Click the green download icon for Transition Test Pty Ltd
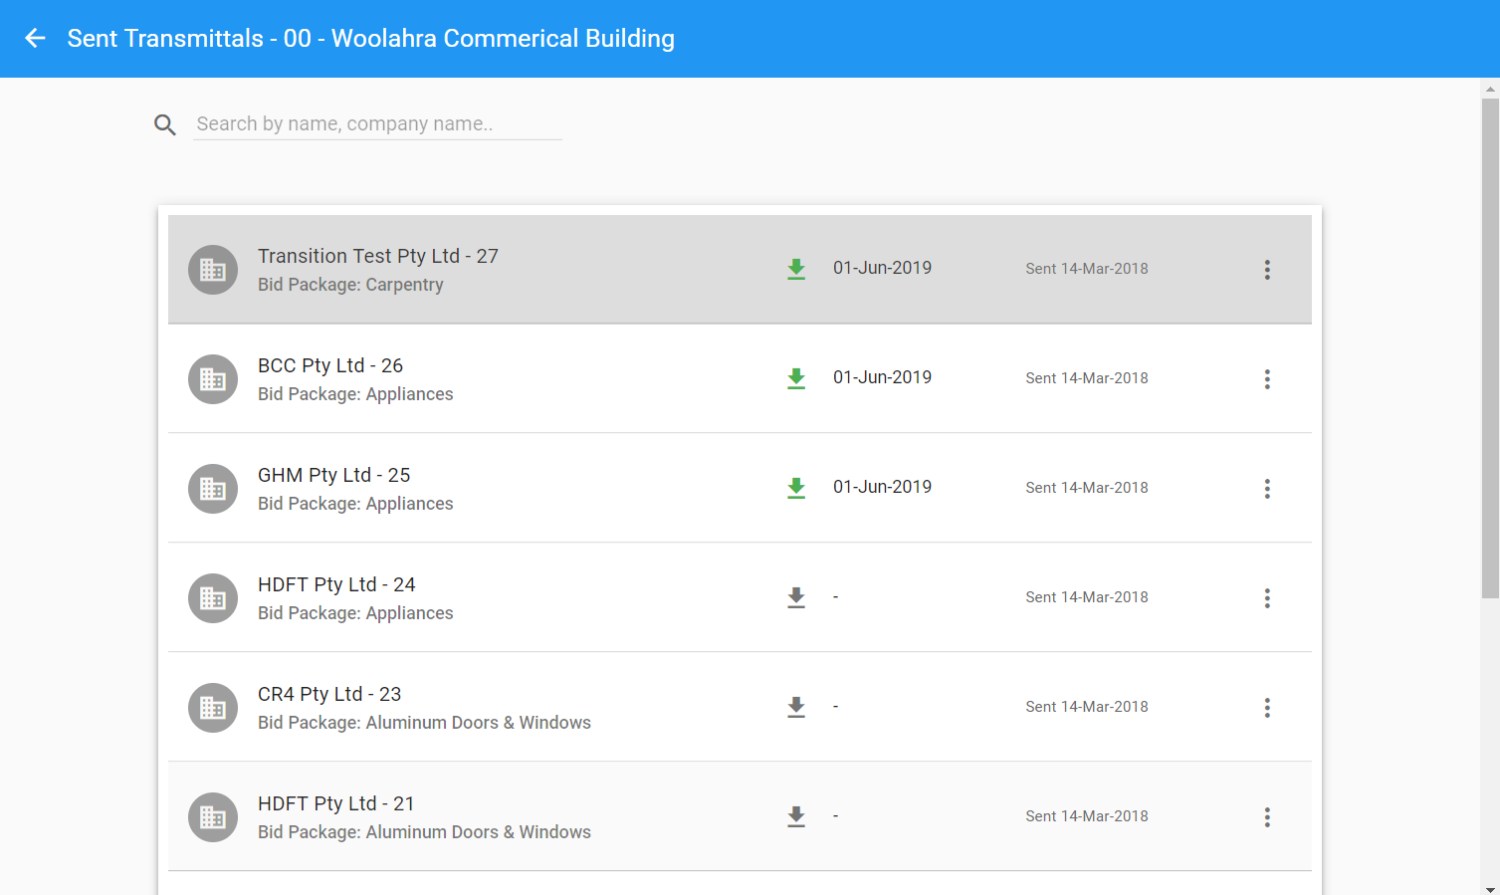This screenshot has height=895, width=1500. pyautogui.click(x=796, y=268)
